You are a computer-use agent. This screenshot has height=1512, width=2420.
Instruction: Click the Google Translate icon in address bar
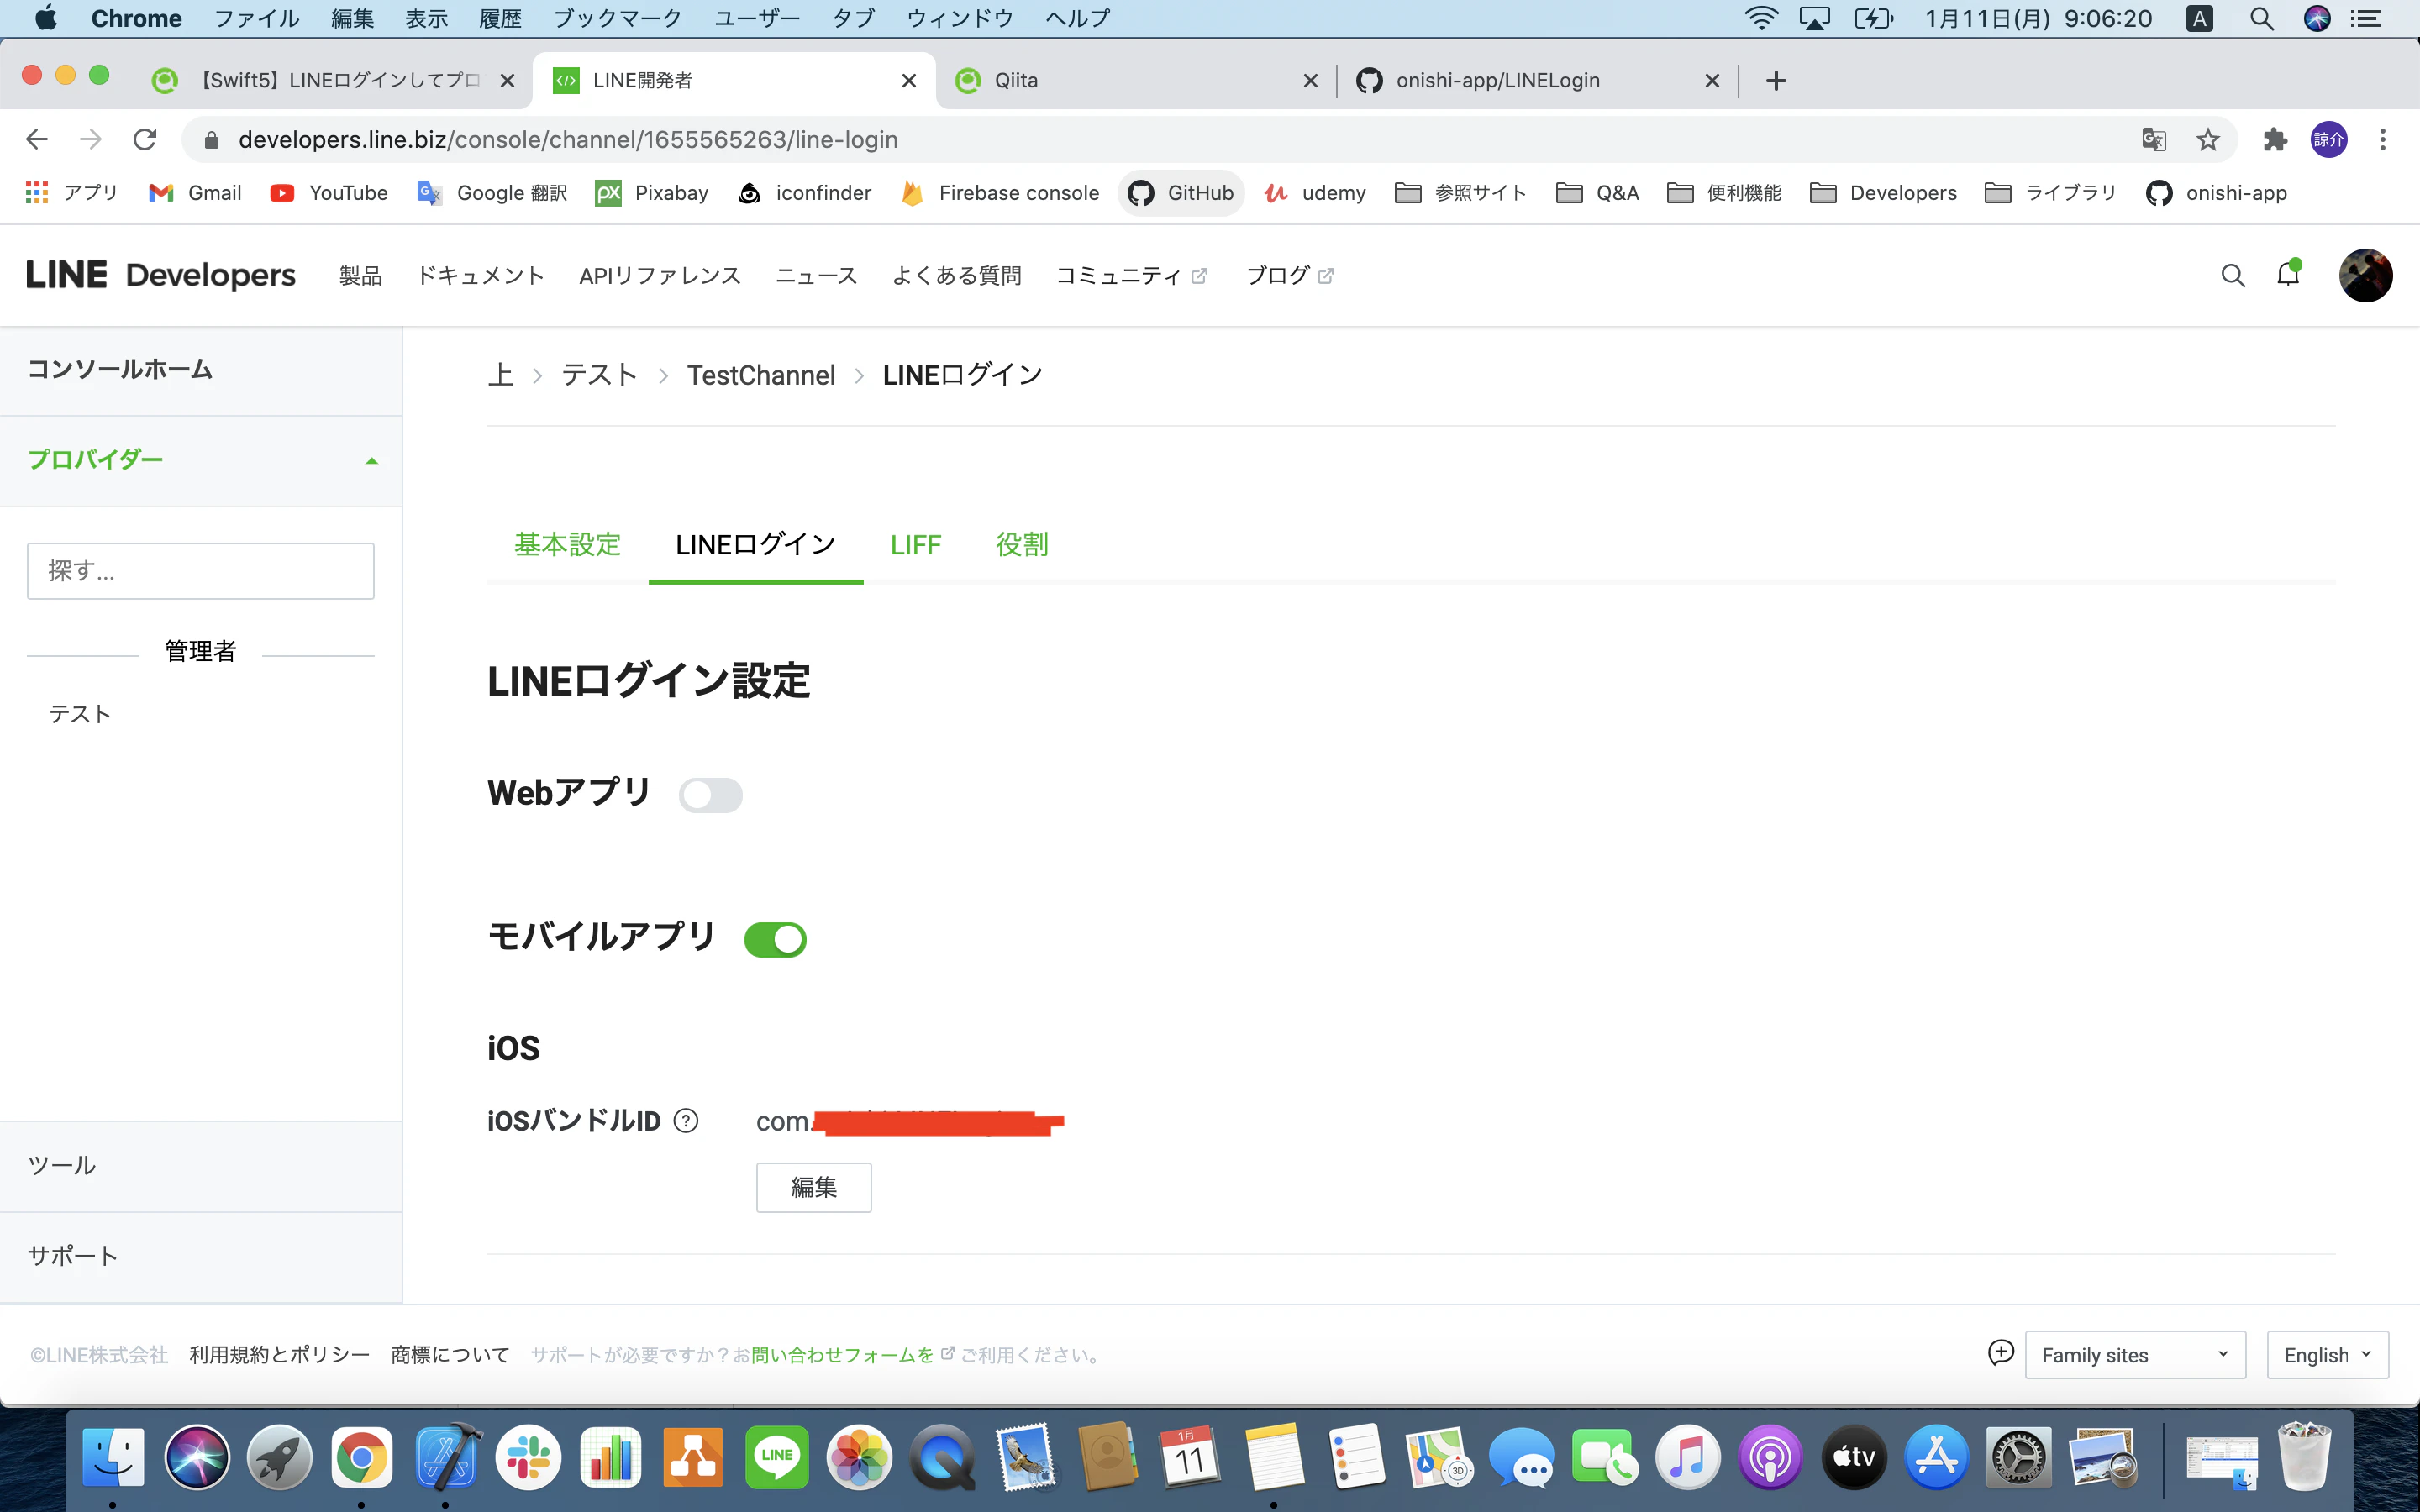pyautogui.click(x=2154, y=139)
